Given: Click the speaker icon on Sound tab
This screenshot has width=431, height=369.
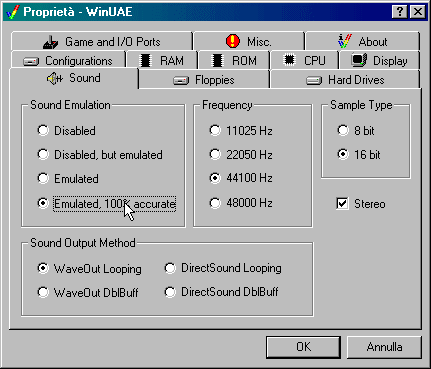Looking at the screenshot, I should (x=55, y=79).
